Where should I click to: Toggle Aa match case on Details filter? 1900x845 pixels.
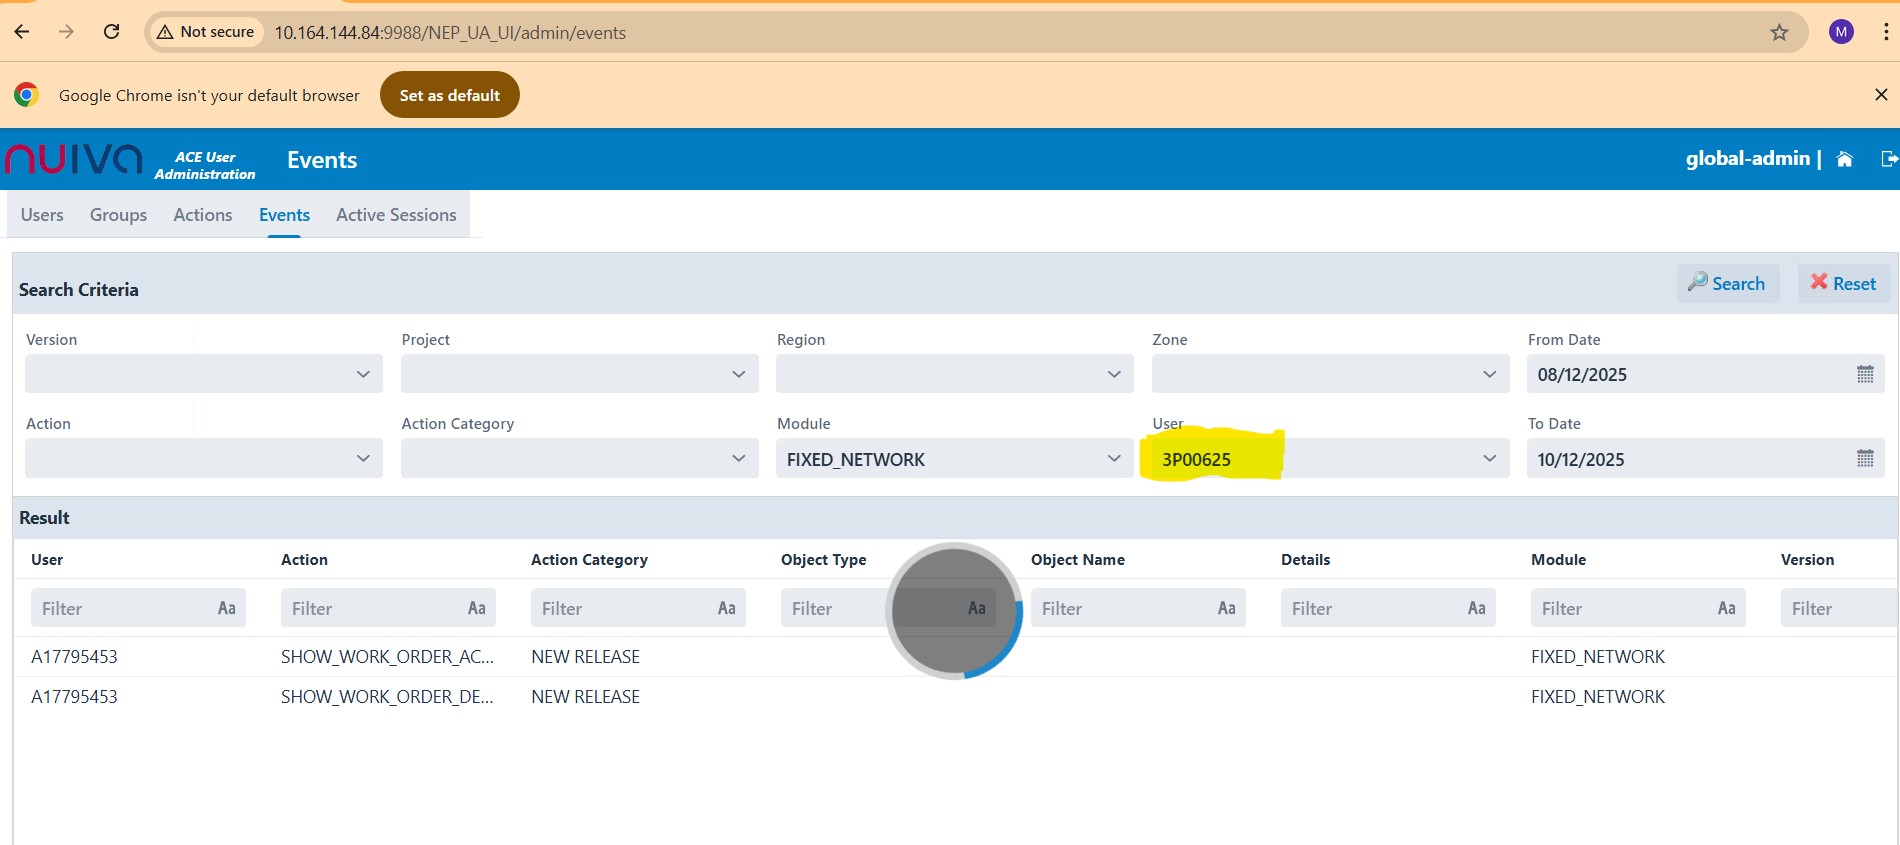1476,608
